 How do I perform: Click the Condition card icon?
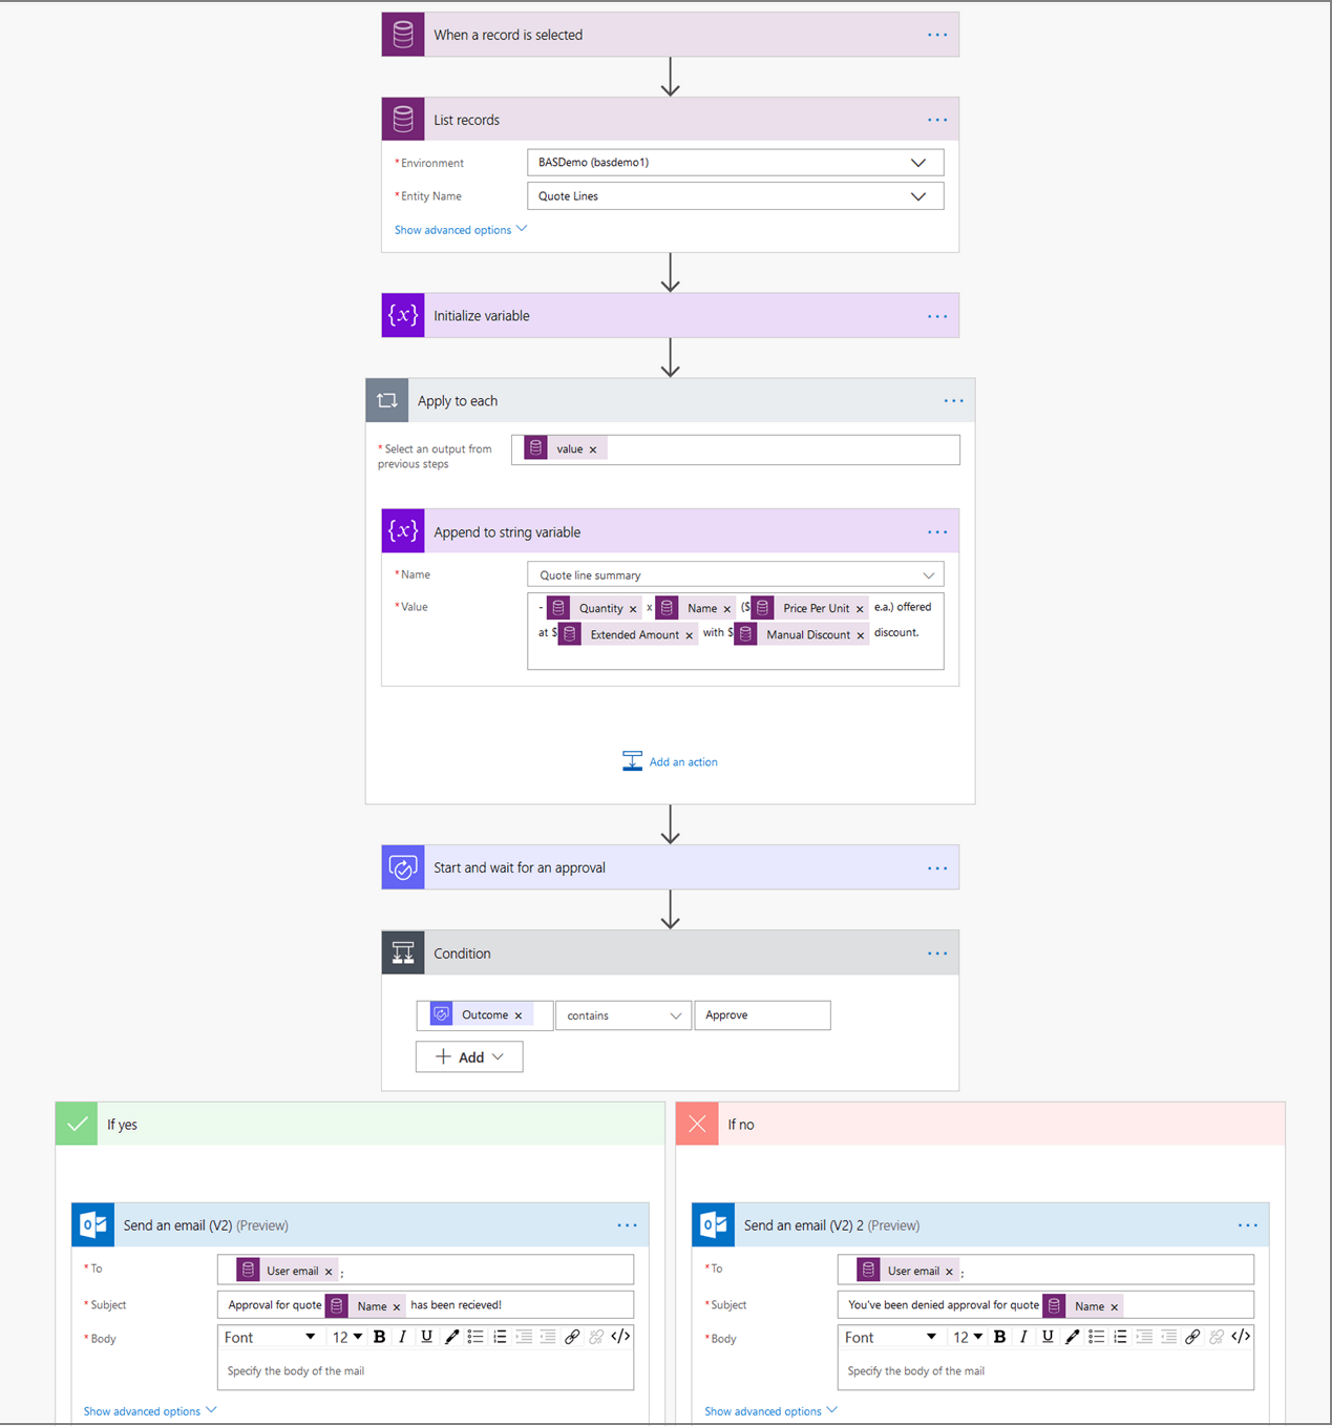click(x=403, y=952)
